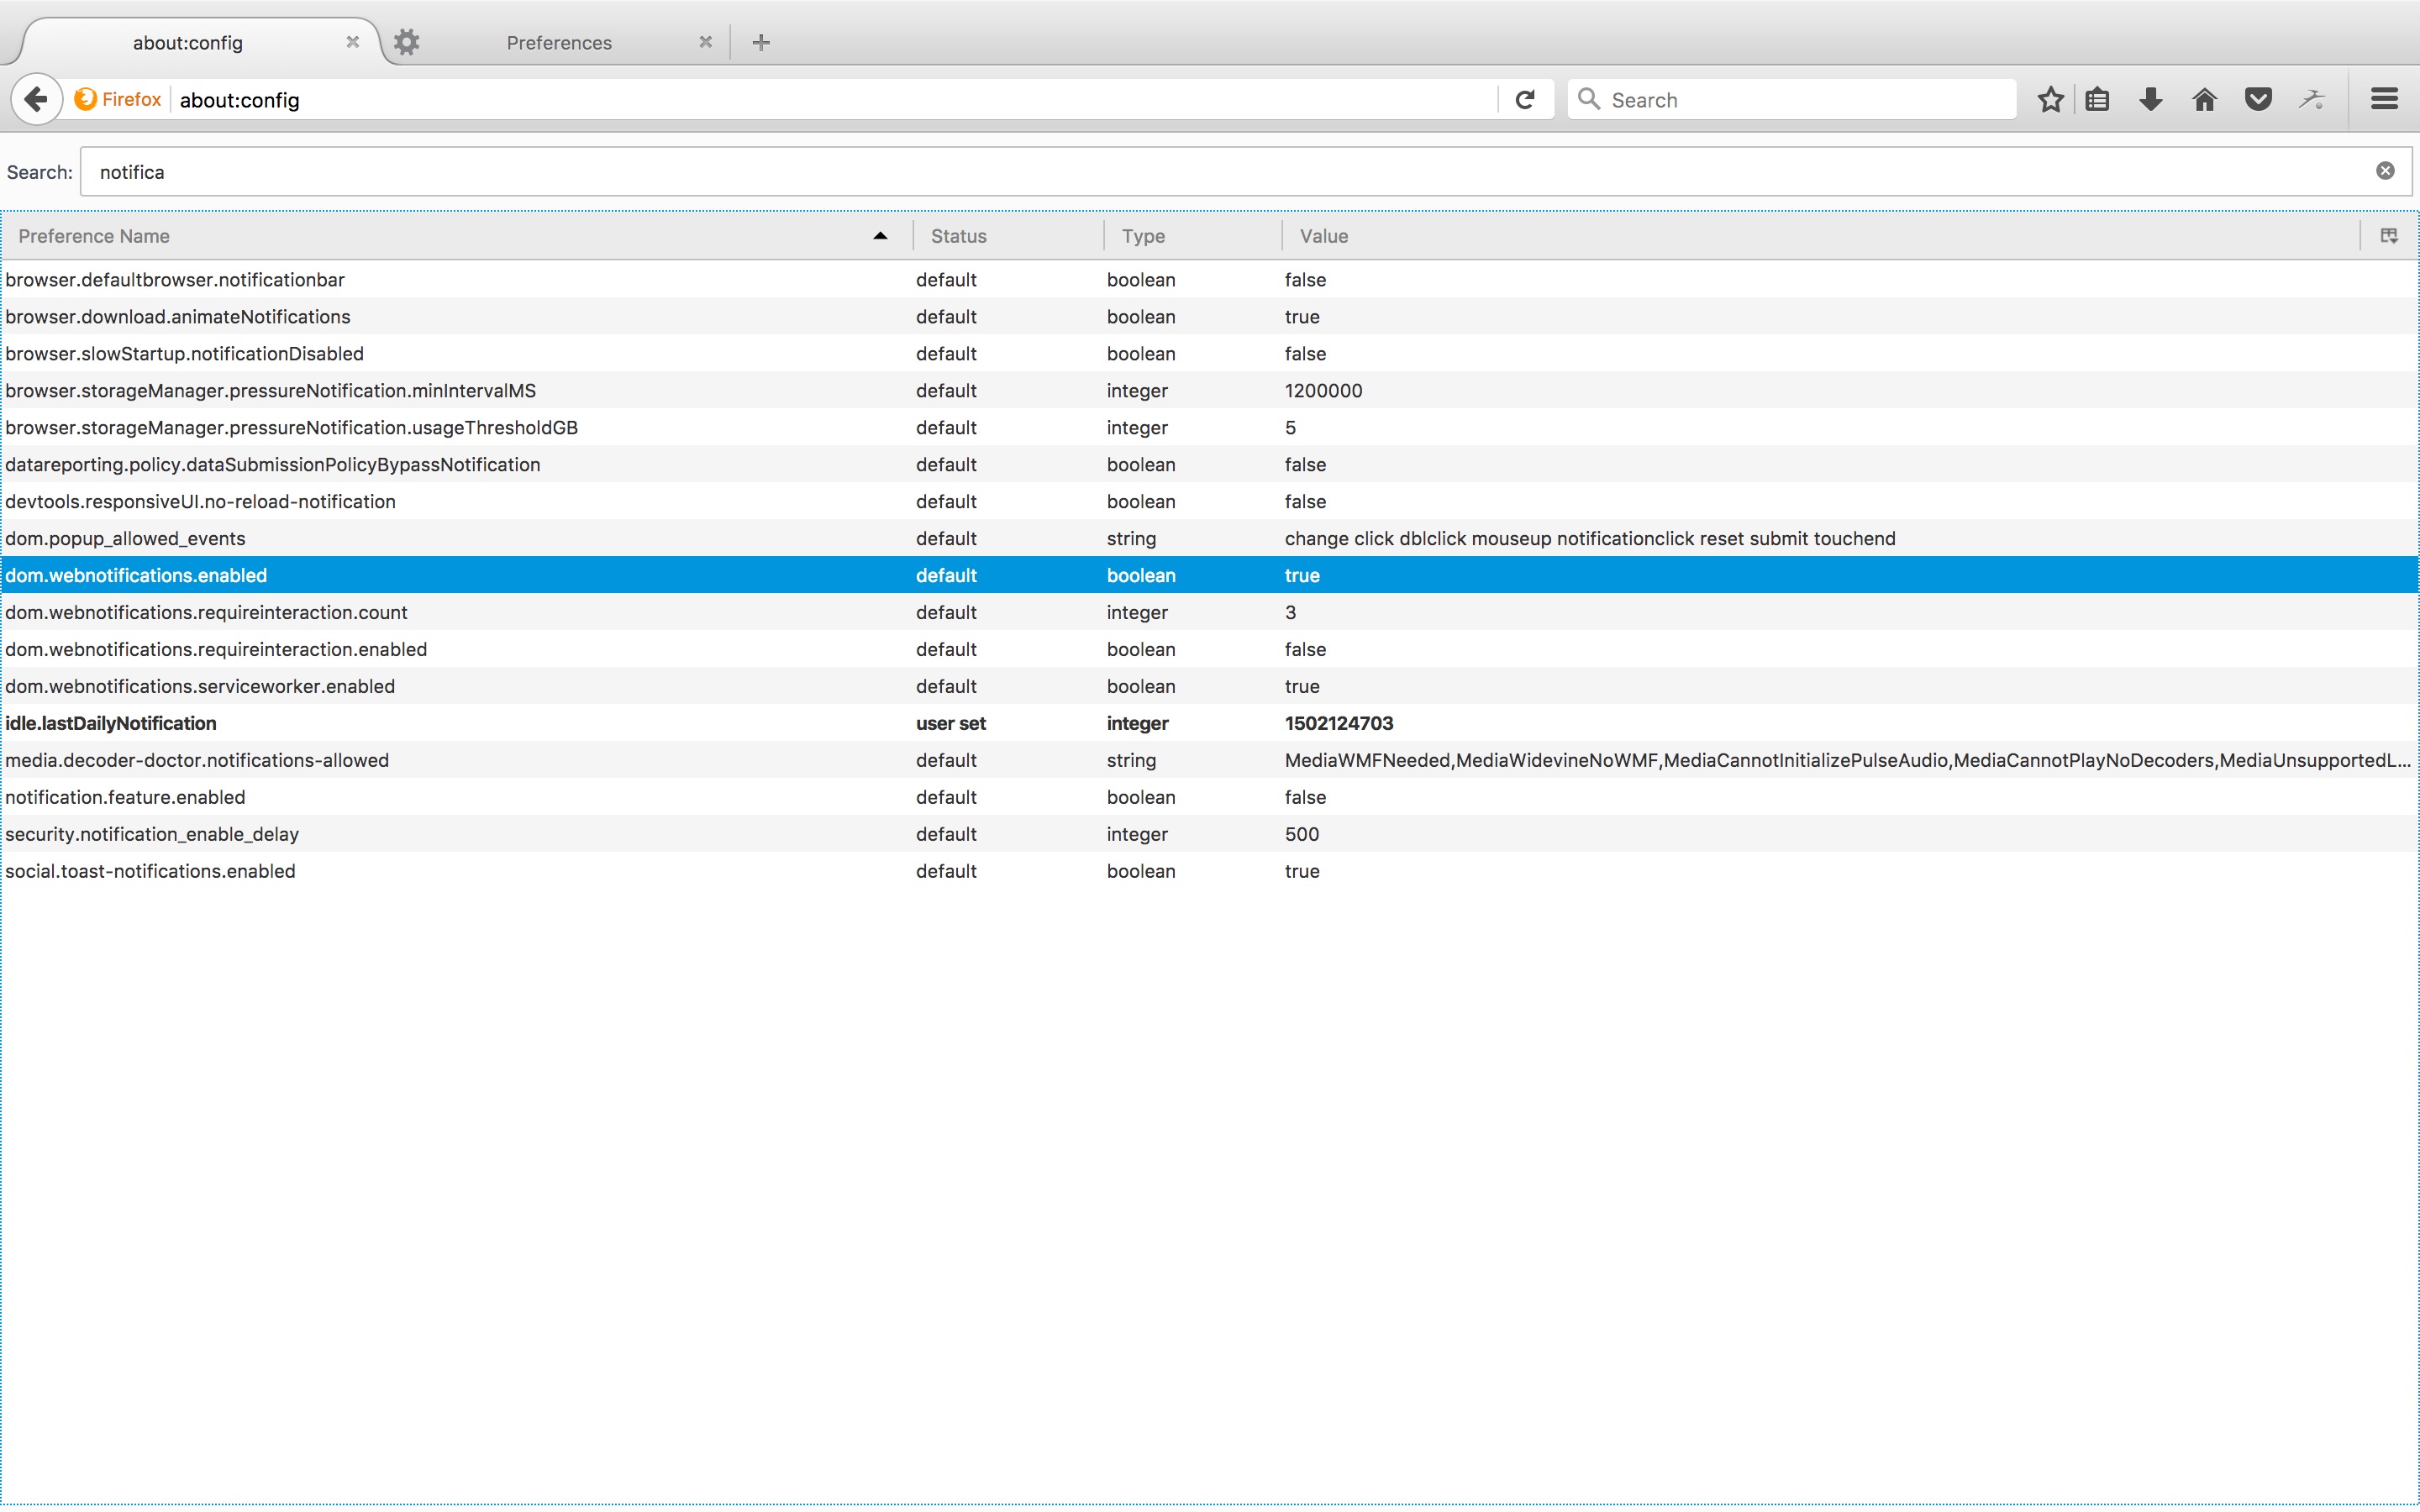
Task: Click the about:config filter search field
Action: [x=1200, y=172]
